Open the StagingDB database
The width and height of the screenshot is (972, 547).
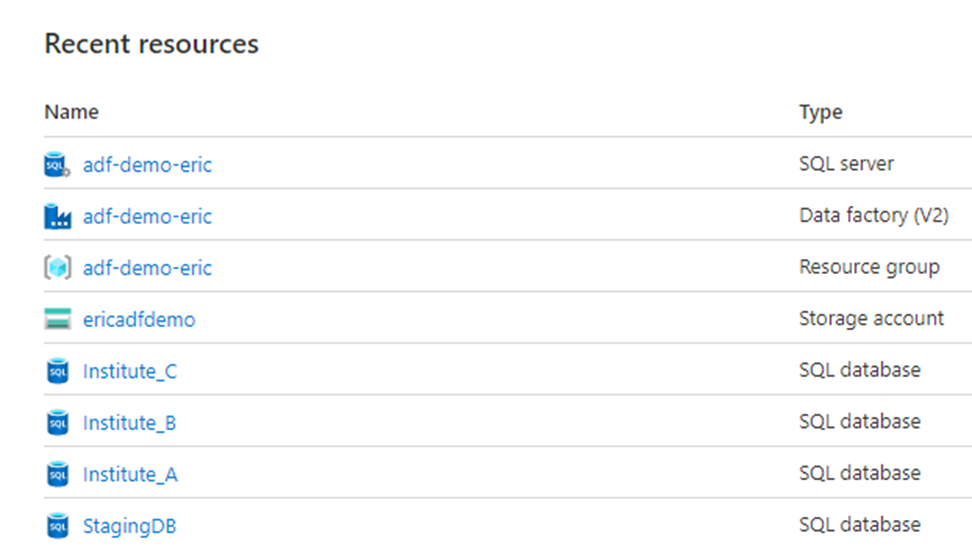(130, 526)
